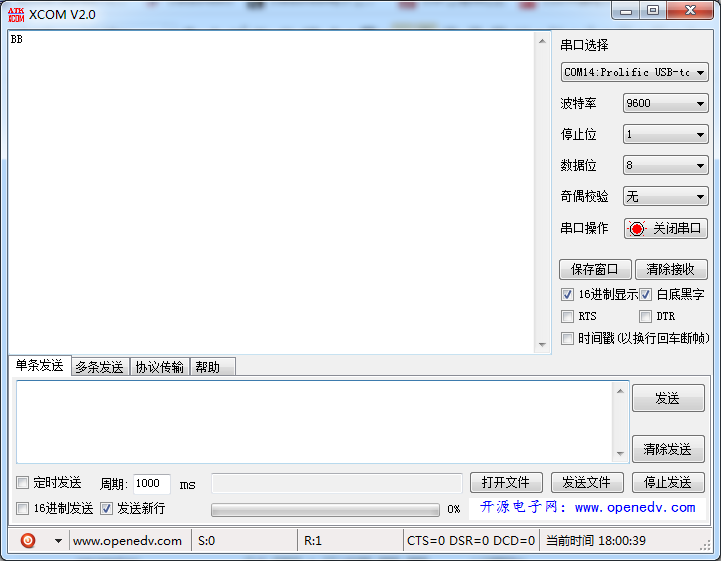Disable the 16进制显示 hex display checkbox
Screen dimensions: 721x561
coord(567,294)
